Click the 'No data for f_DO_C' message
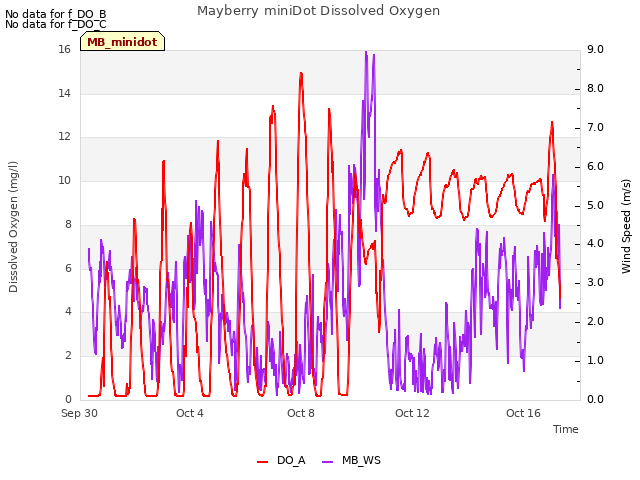The image size is (640, 480). click(x=56, y=24)
